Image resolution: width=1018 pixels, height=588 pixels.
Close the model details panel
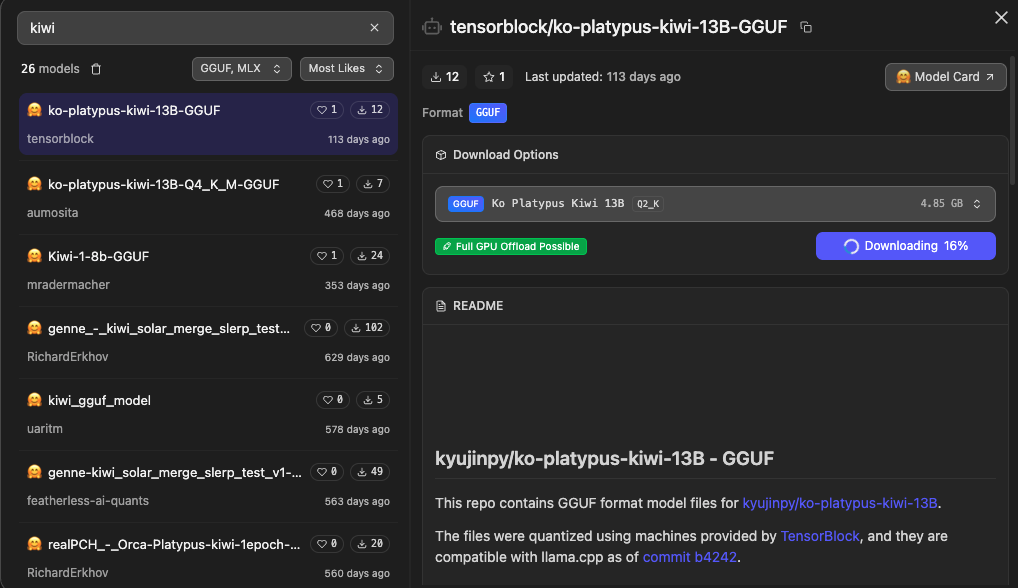(x=1001, y=18)
